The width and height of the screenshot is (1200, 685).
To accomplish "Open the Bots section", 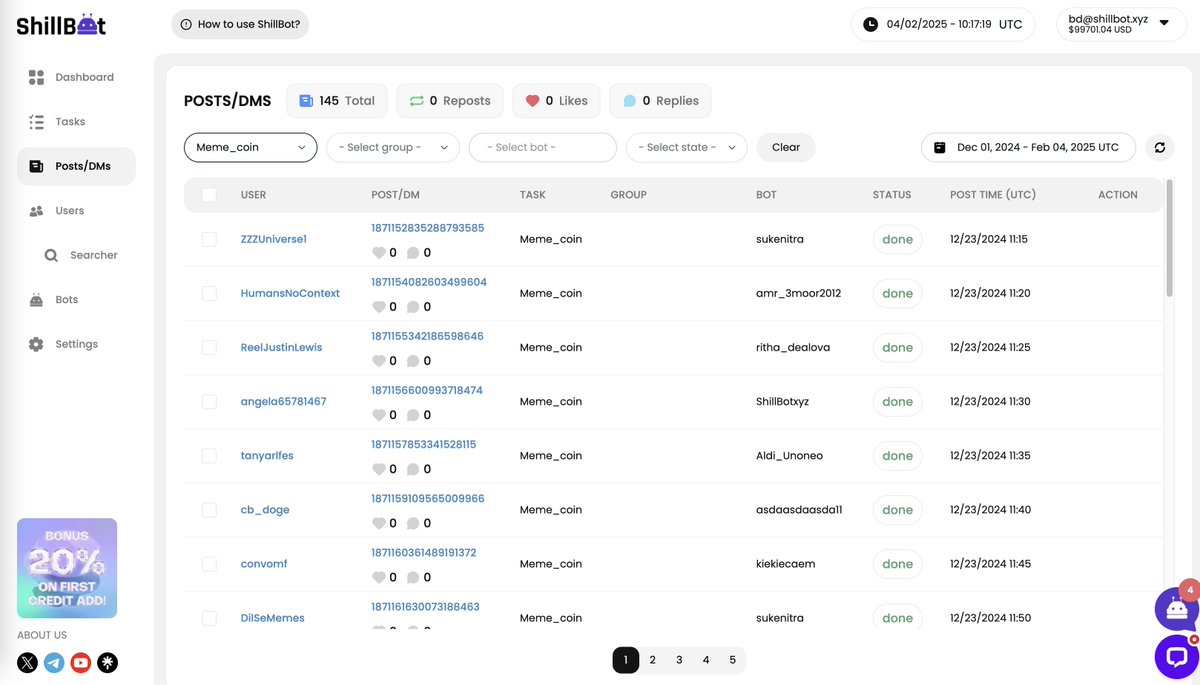I will tap(66, 299).
